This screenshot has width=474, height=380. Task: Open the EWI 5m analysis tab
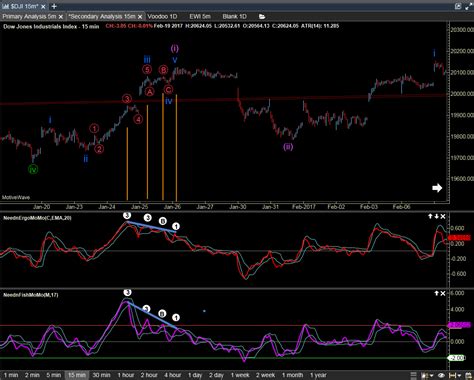point(200,16)
